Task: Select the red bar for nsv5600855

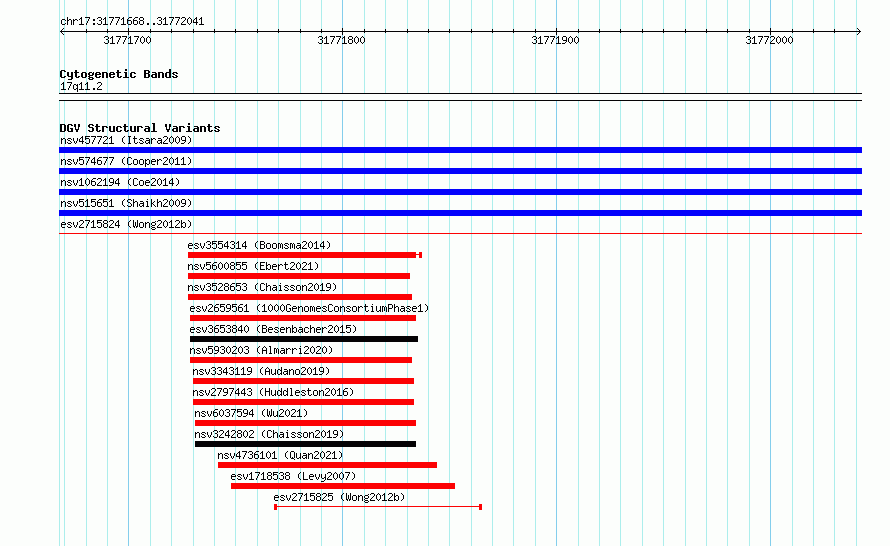Action: 299,276
